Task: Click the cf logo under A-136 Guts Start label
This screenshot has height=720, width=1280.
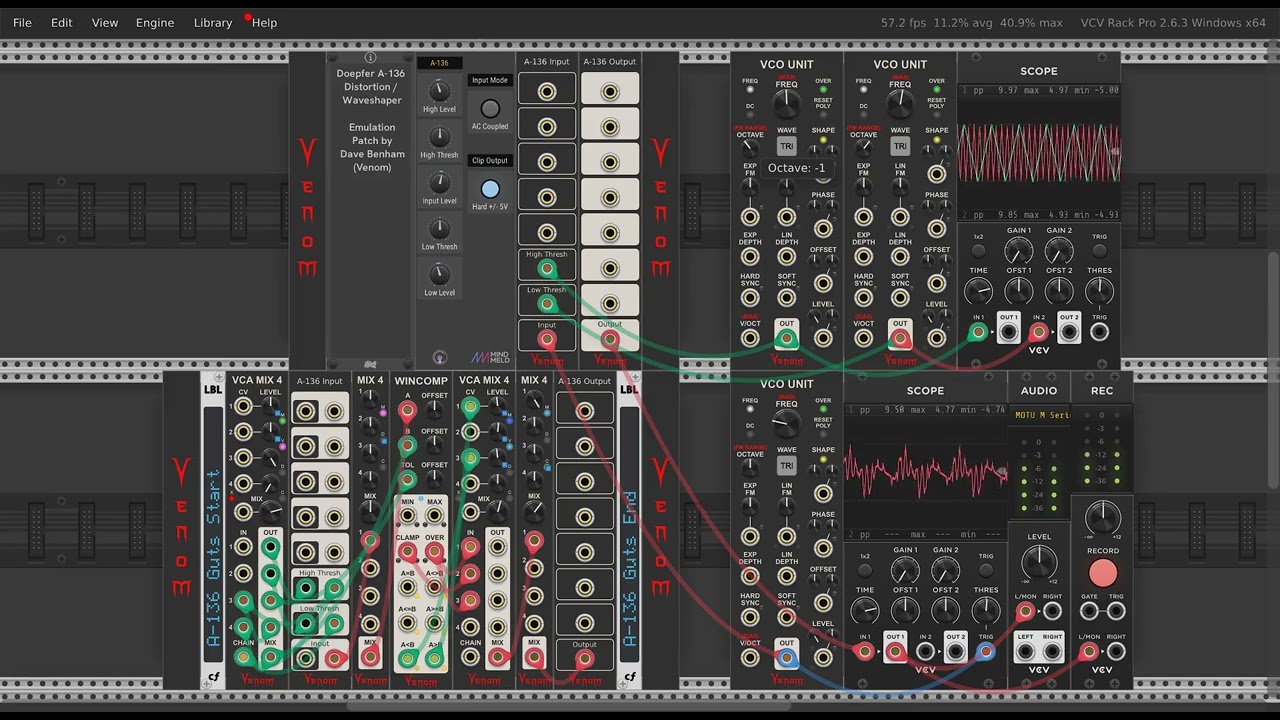Action: 213,677
